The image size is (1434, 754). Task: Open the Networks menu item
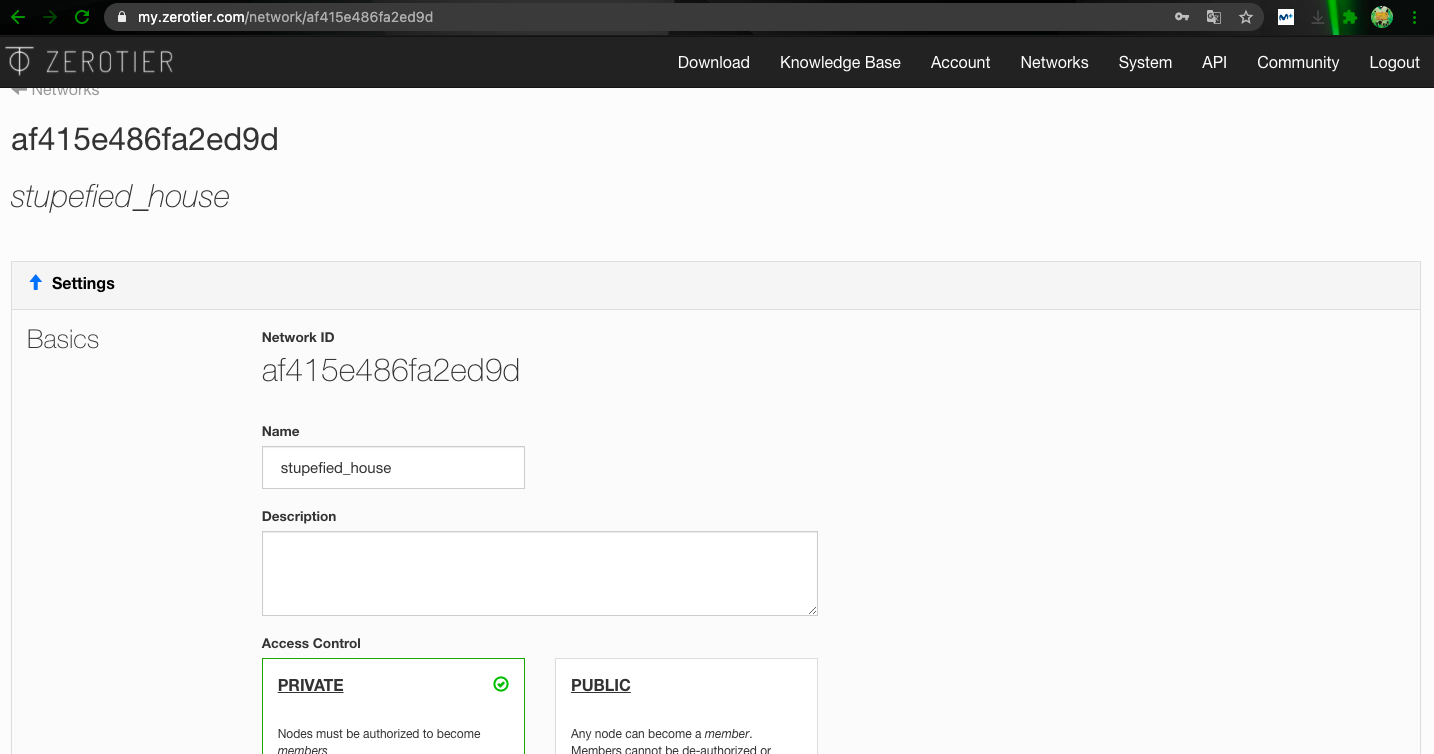1054,62
